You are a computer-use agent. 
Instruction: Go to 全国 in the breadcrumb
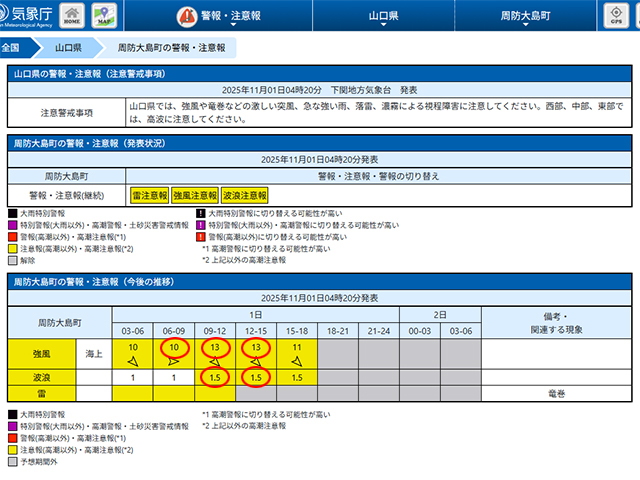12,47
